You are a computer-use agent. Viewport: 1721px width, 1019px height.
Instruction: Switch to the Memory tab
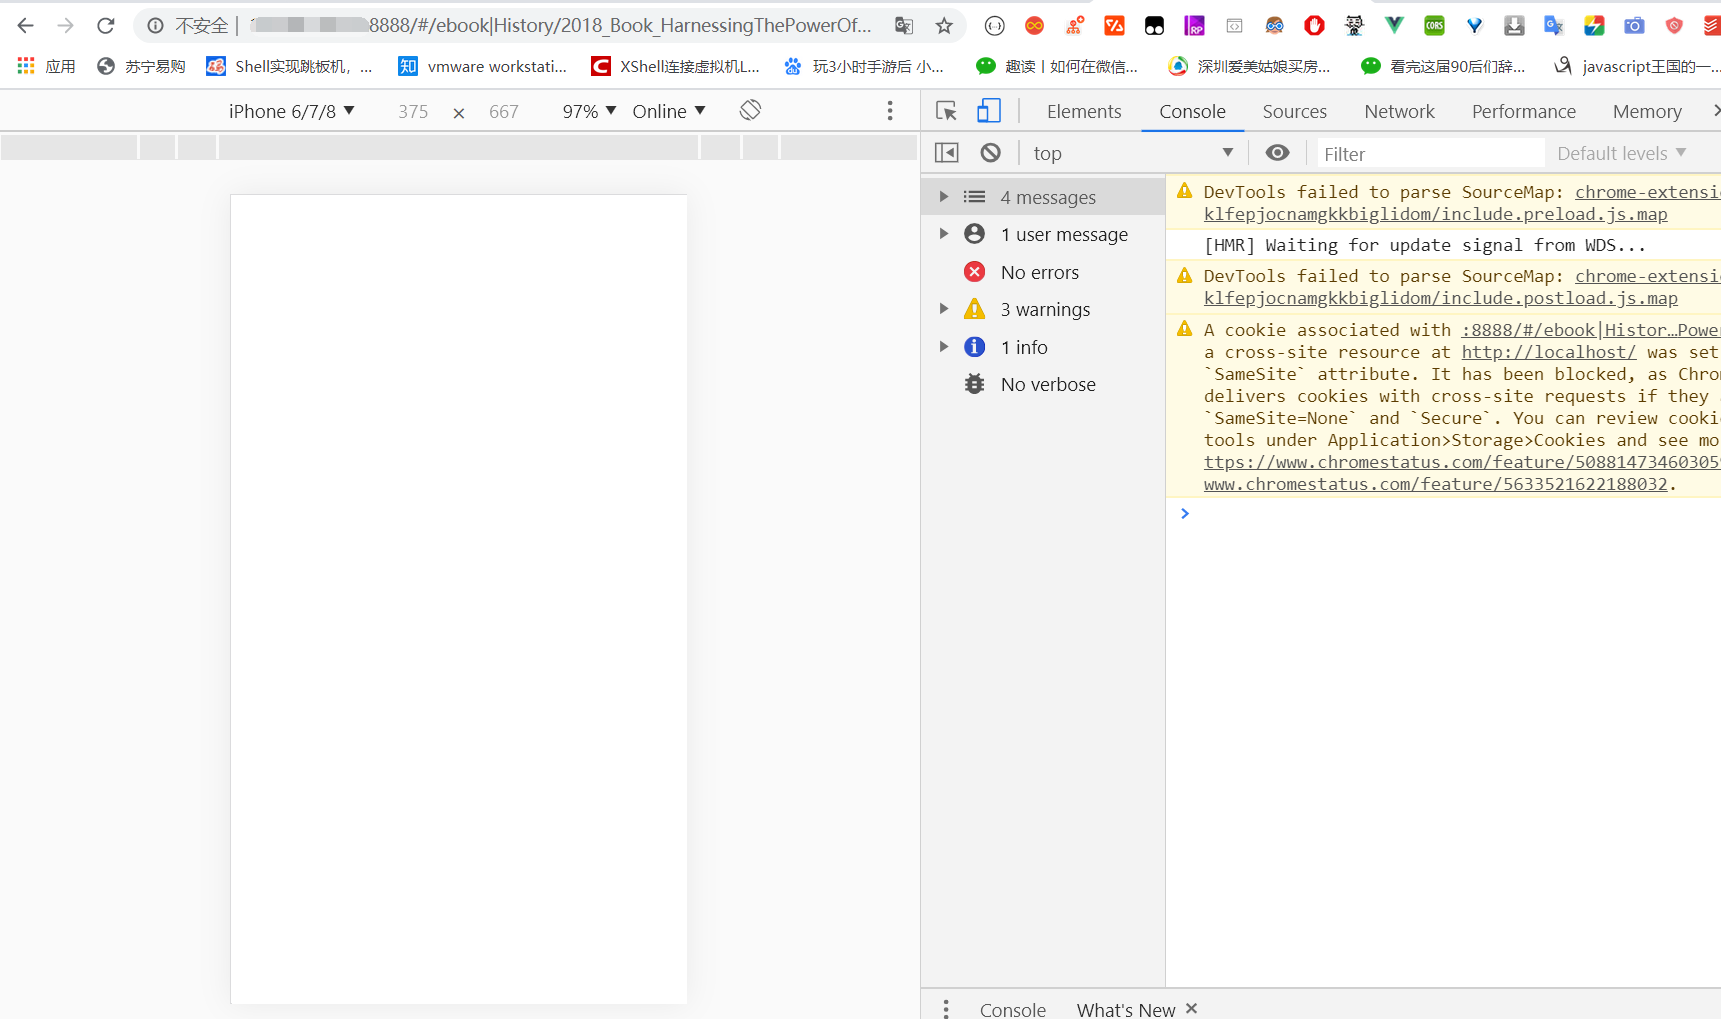[x=1647, y=111]
